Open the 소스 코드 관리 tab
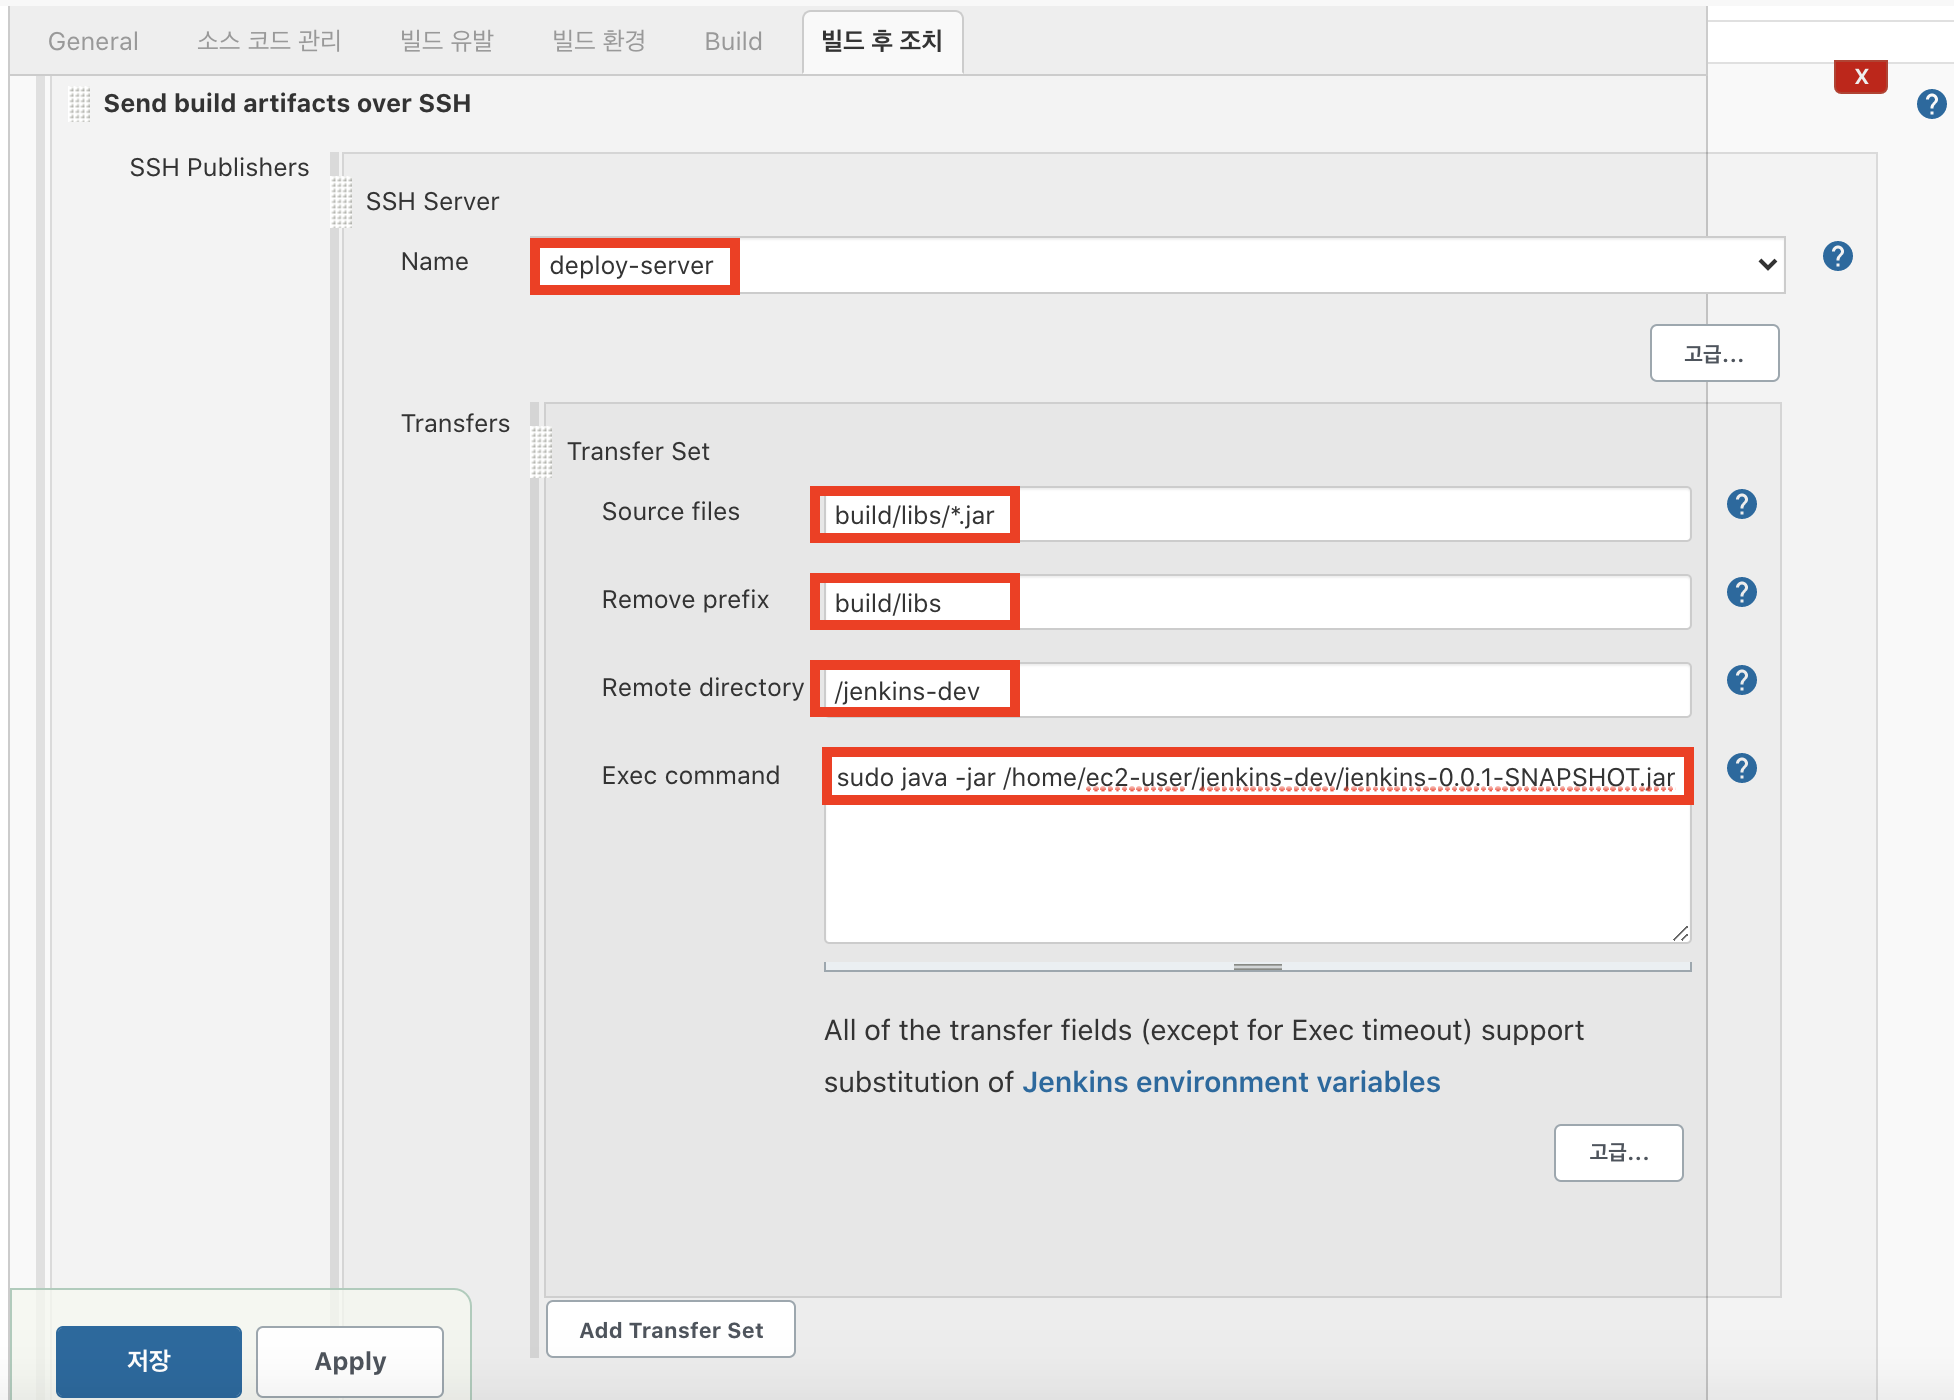 [269, 41]
